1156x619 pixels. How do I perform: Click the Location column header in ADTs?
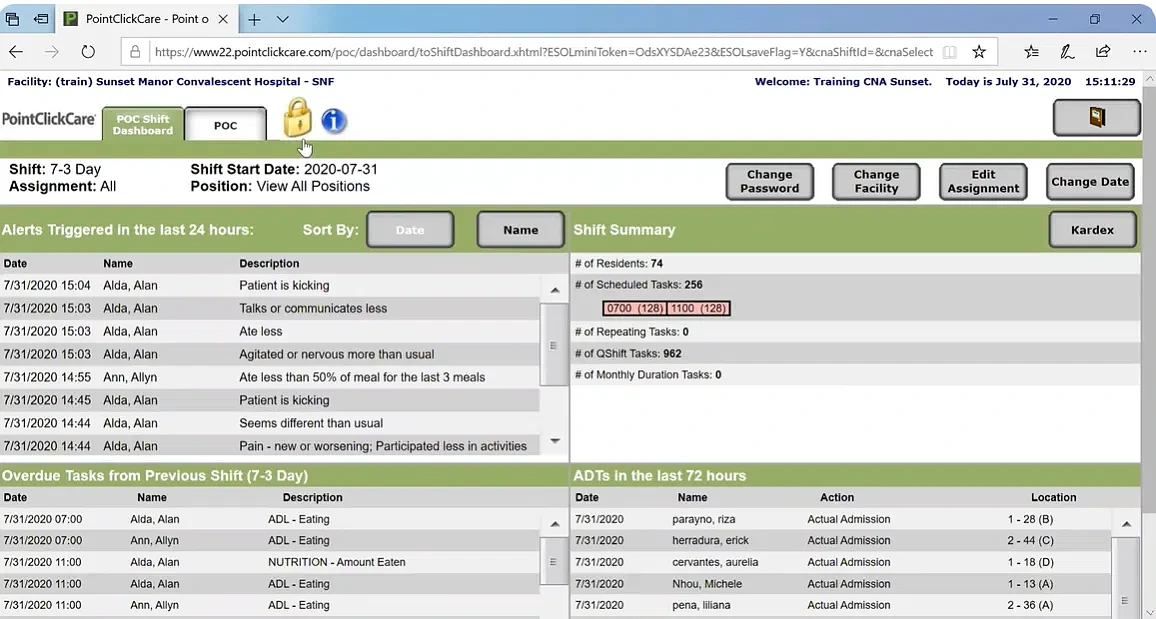(1054, 497)
